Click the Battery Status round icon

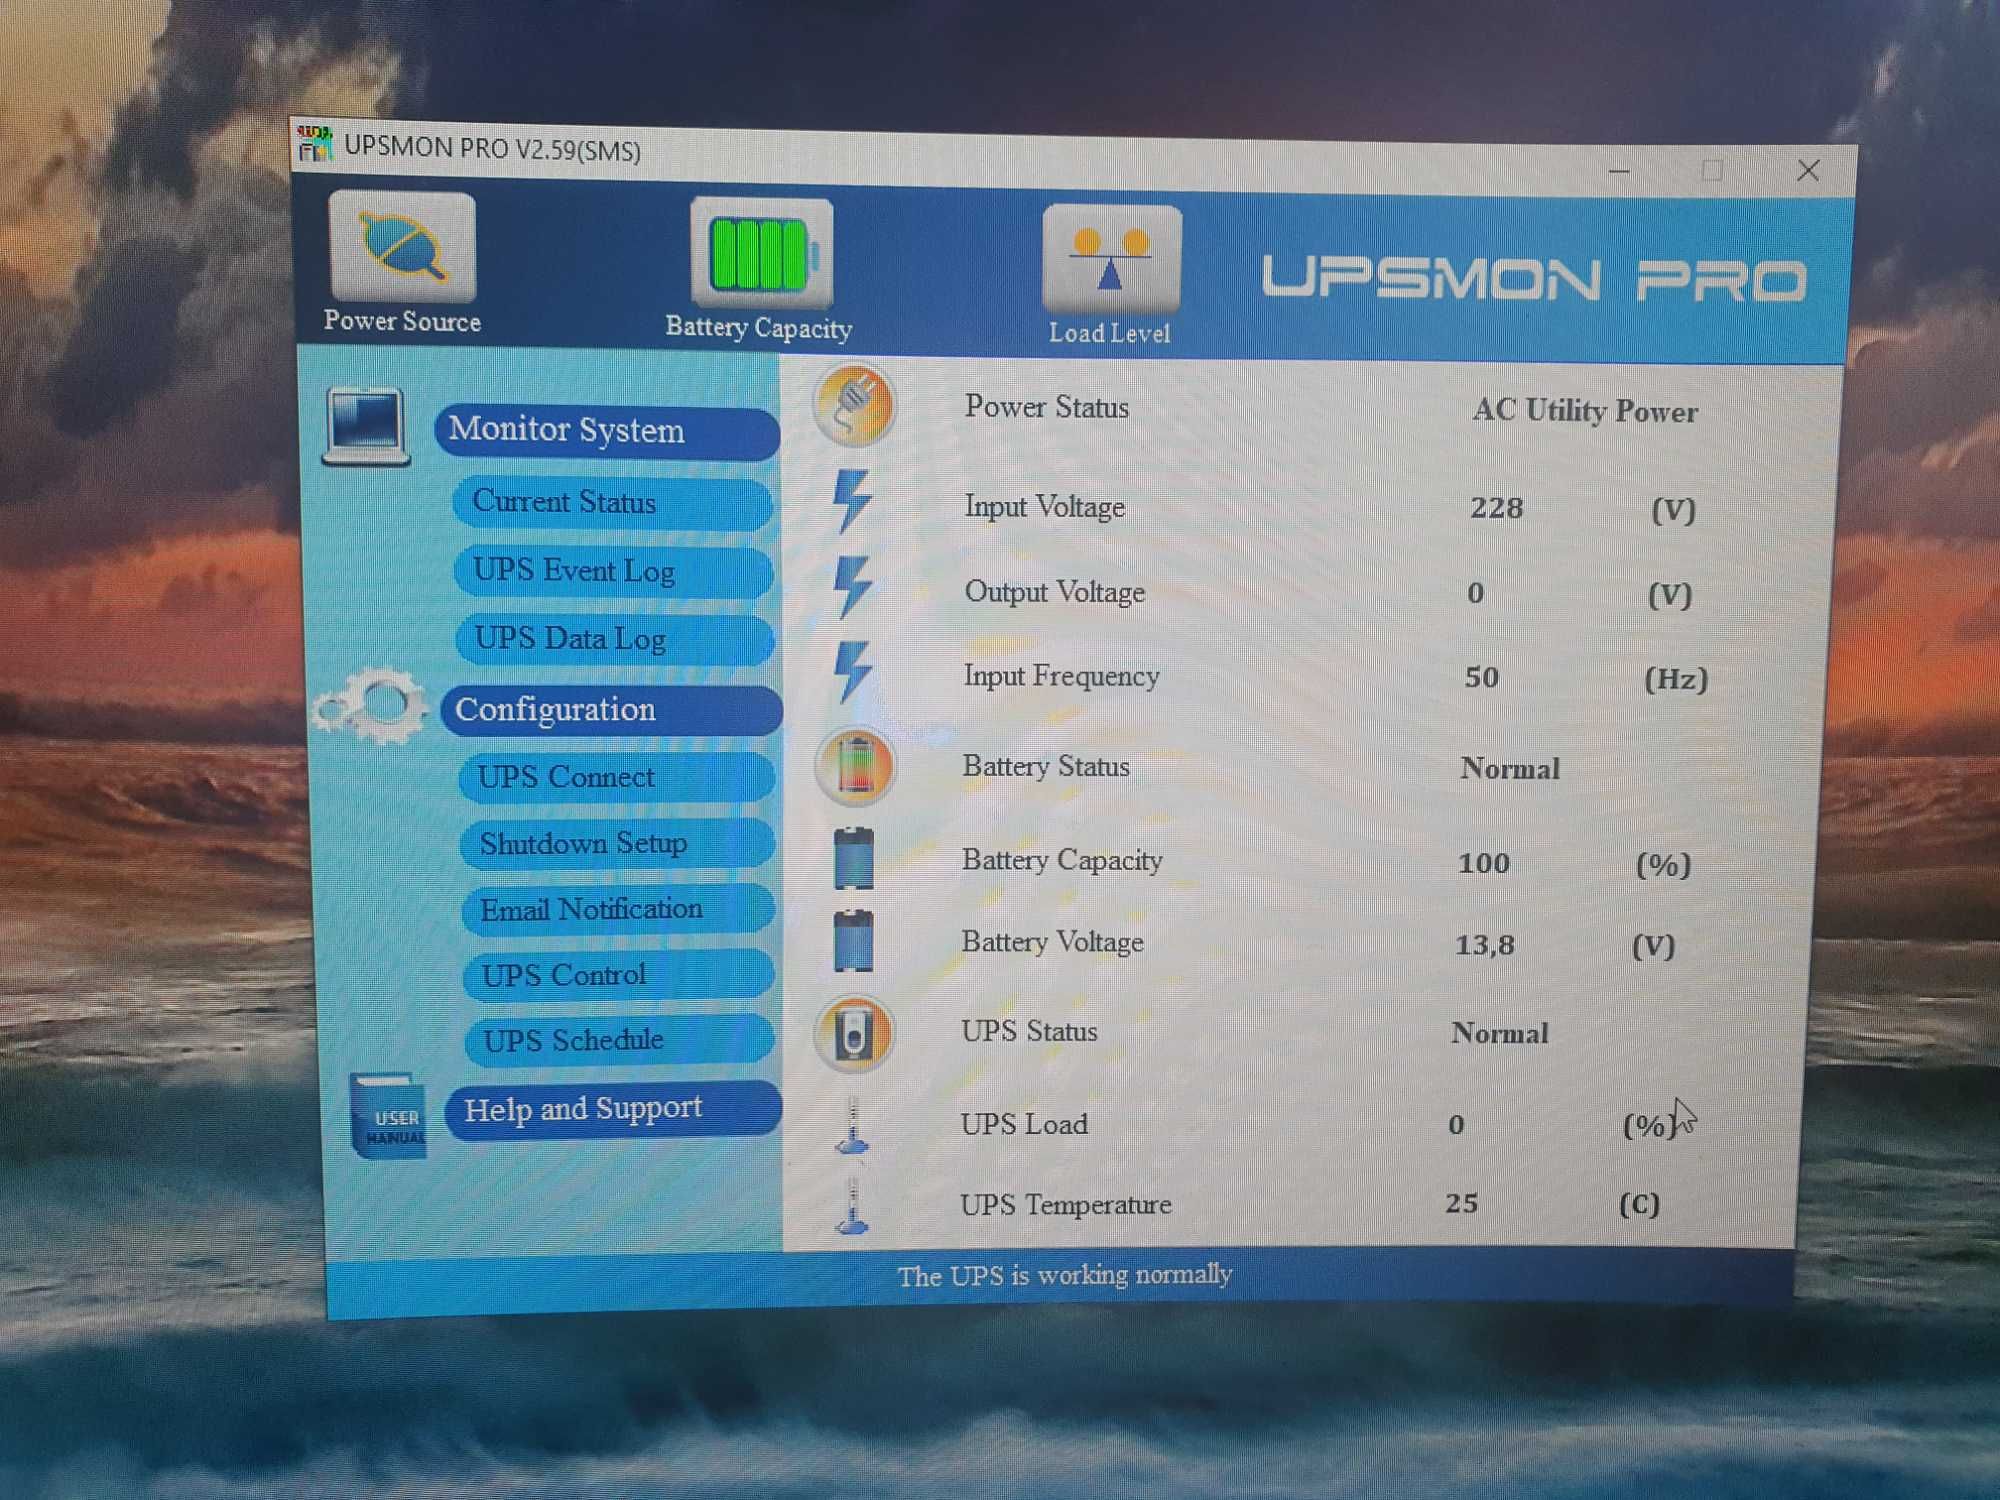click(854, 766)
